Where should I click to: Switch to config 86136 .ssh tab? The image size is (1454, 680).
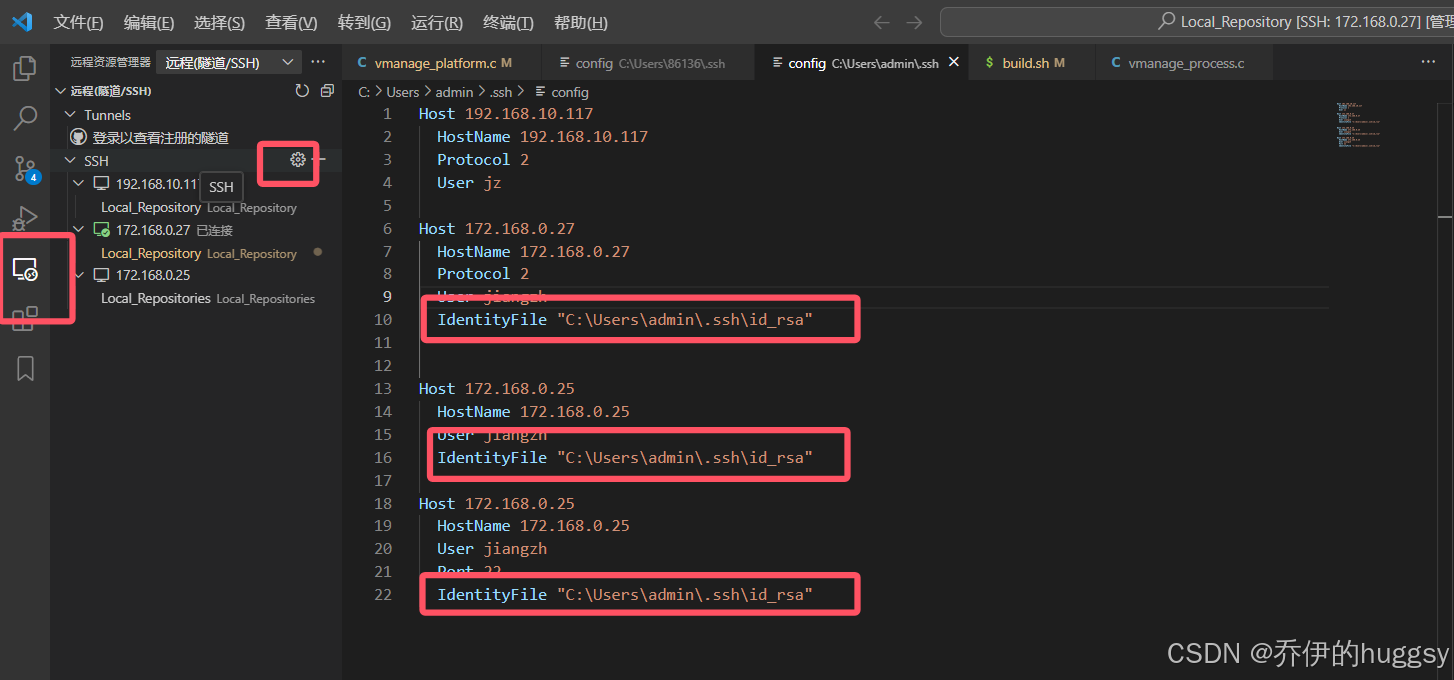coord(648,62)
